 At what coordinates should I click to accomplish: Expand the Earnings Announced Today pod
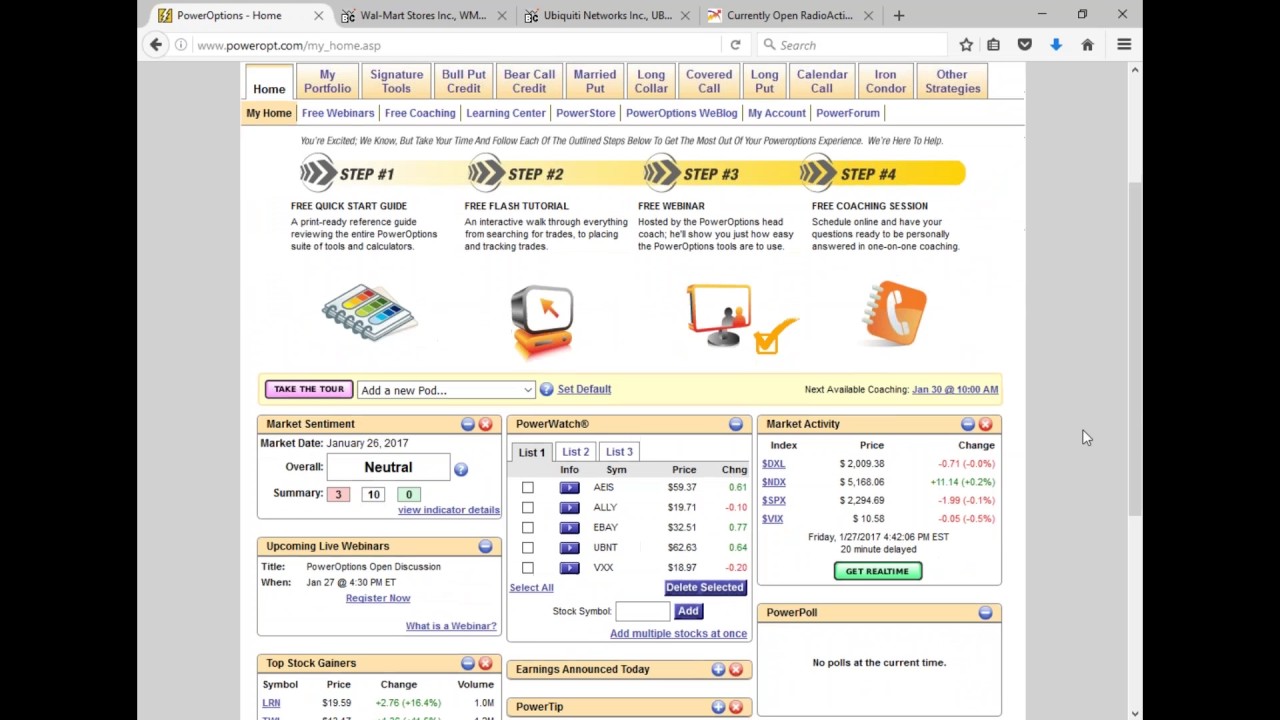click(718, 669)
